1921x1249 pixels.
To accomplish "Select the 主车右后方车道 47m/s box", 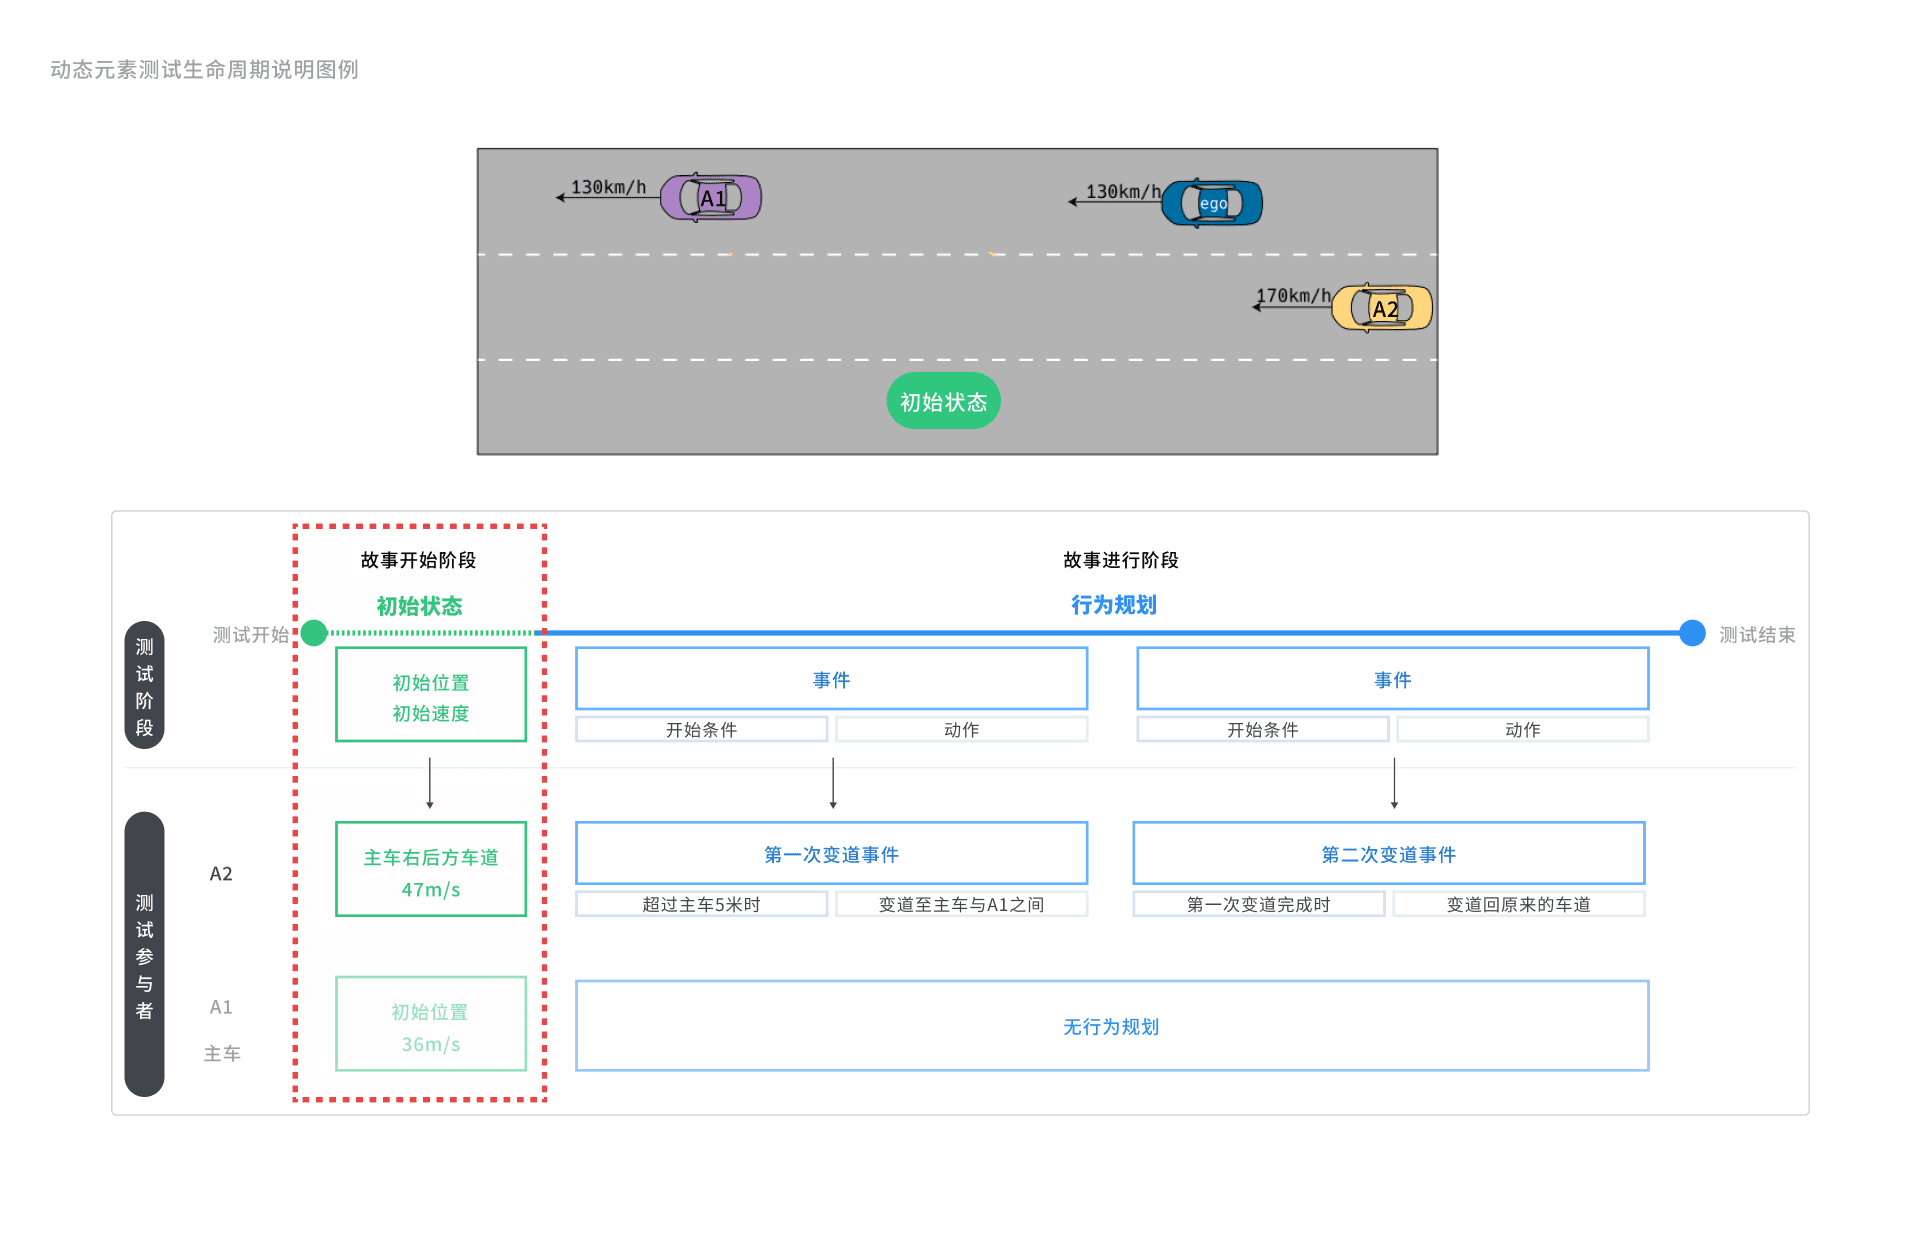I will [430, 870].
